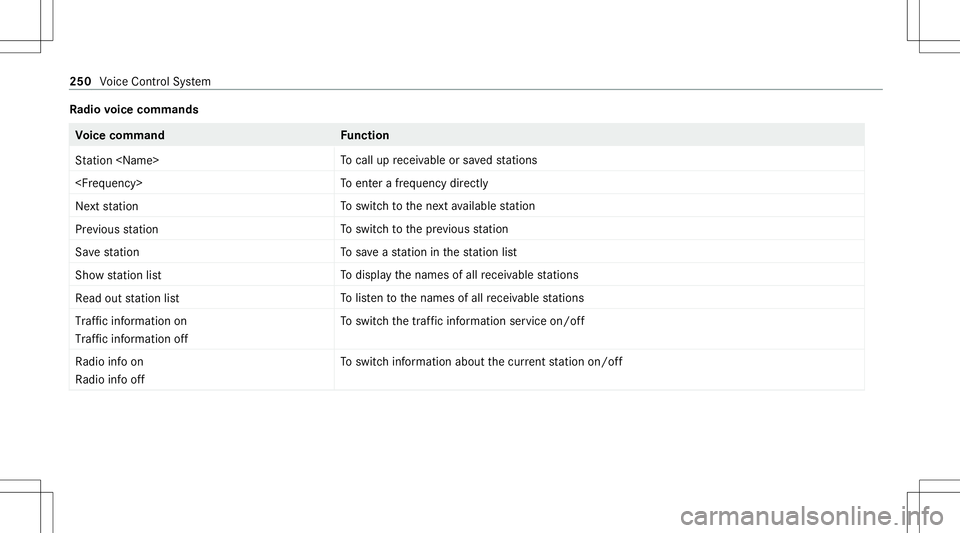Click the "Radio info off" text

click(x=109, y=378)
